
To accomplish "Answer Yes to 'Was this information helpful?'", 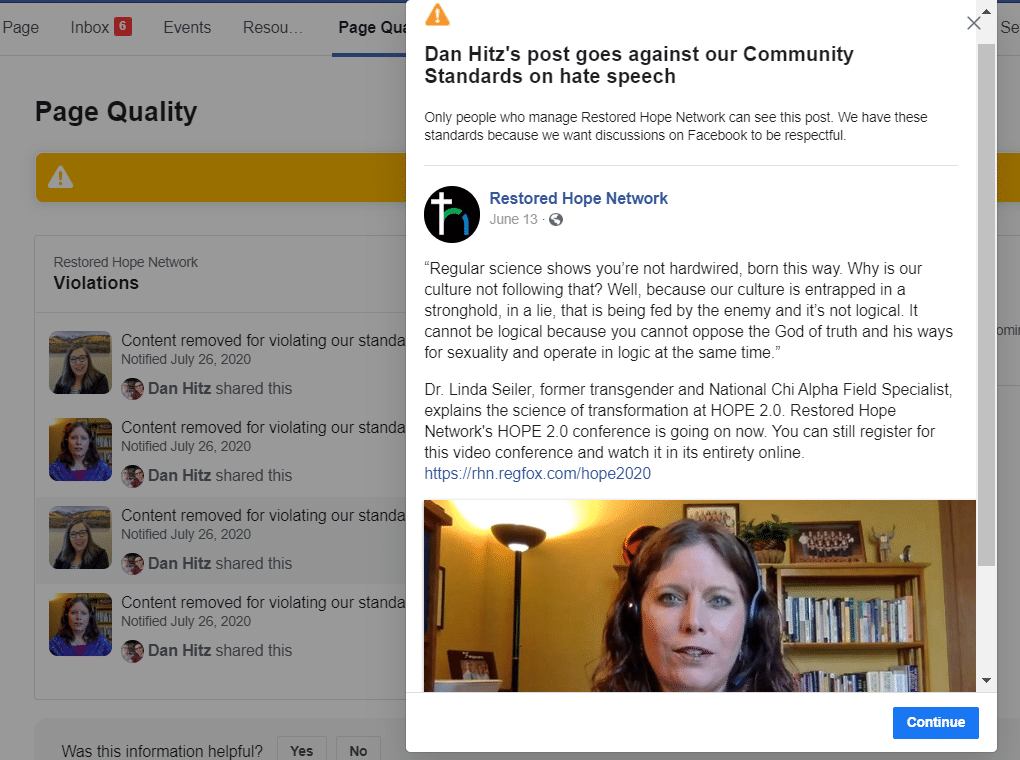I will click(301, 751).
